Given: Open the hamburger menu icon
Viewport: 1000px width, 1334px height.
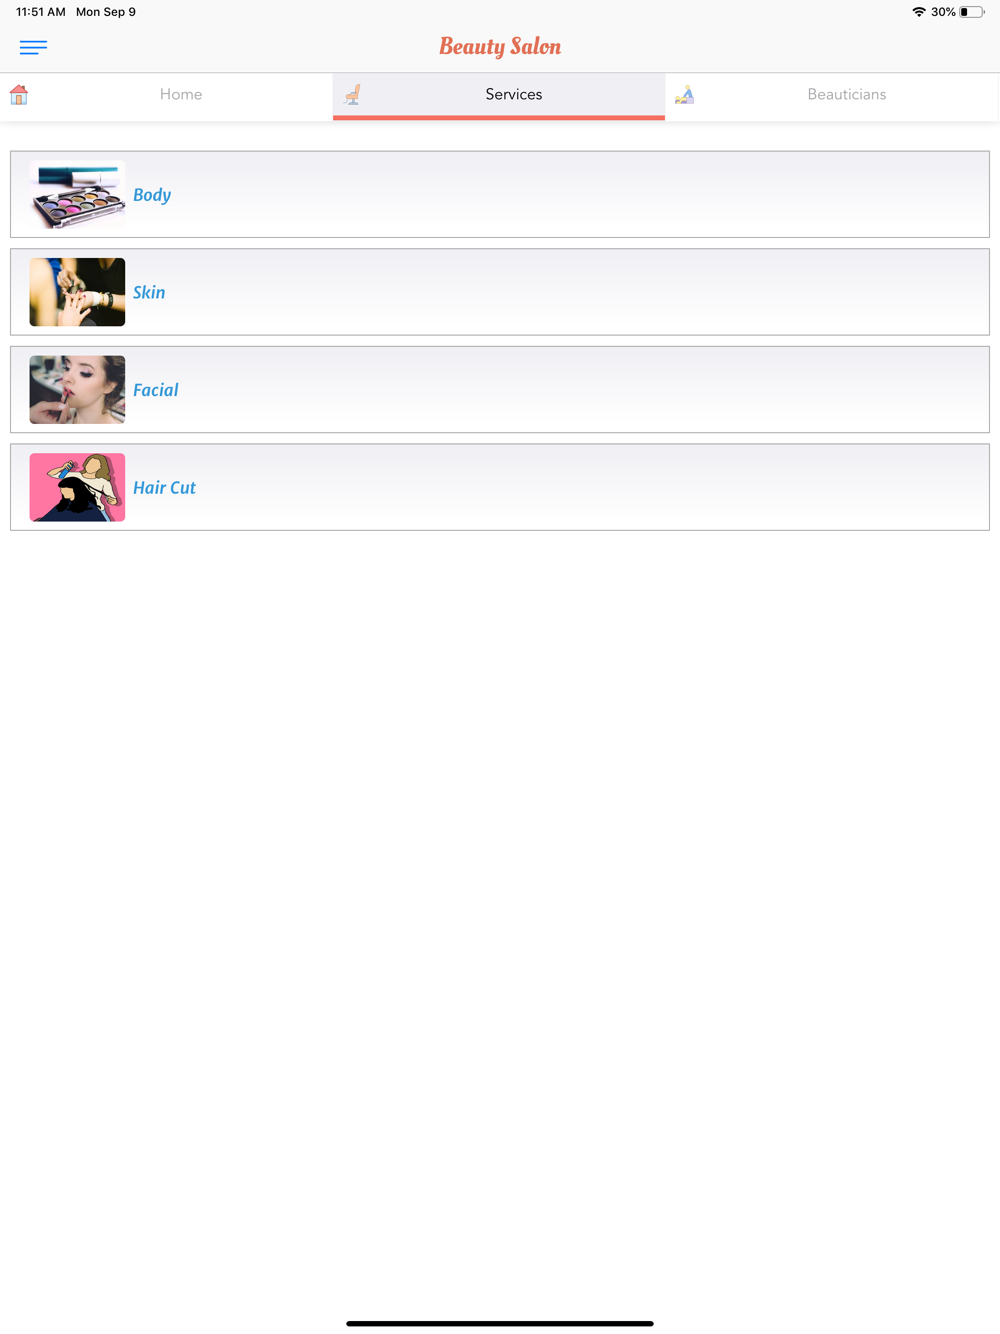Looking at the screenshot, I should [33, 47].
